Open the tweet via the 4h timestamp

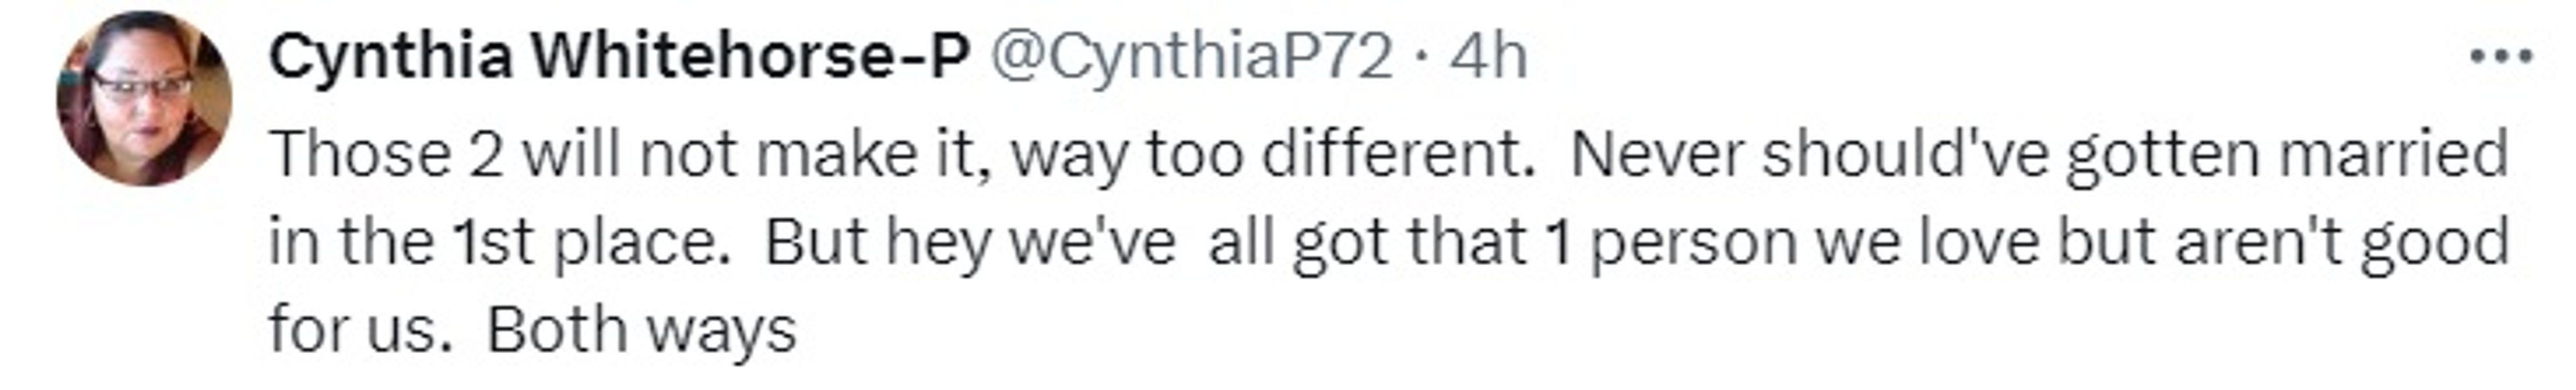coord(1489,56)
